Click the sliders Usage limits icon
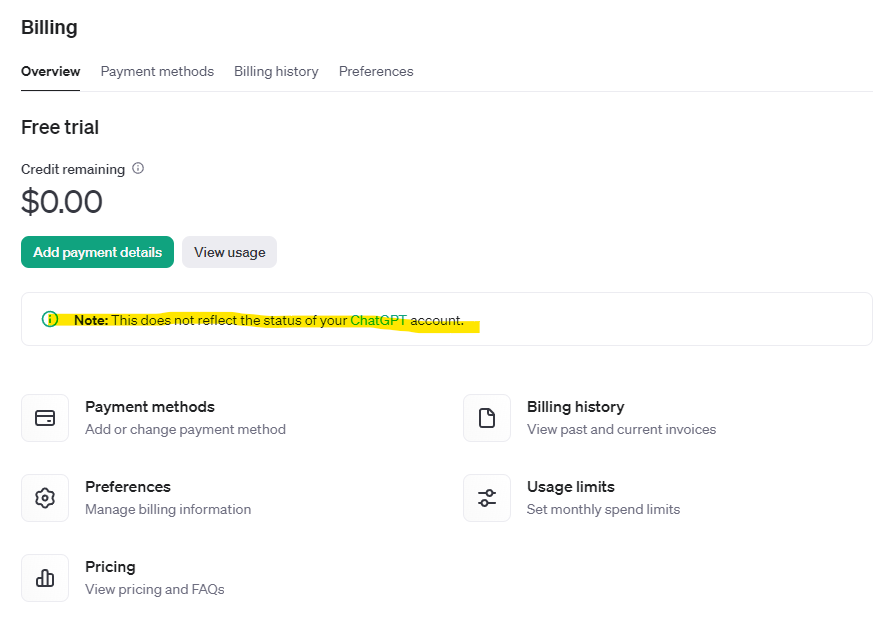883x627 pixels. point(487,498)
